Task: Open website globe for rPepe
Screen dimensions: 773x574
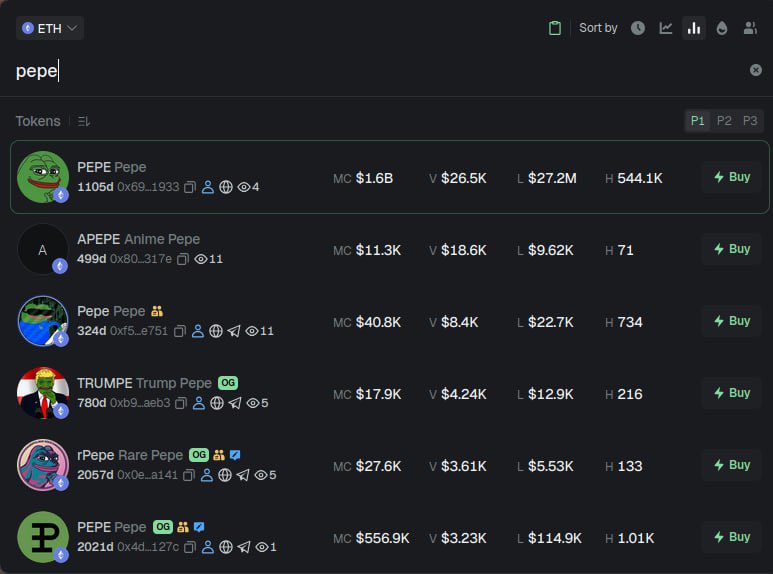Action: (225, 475)
